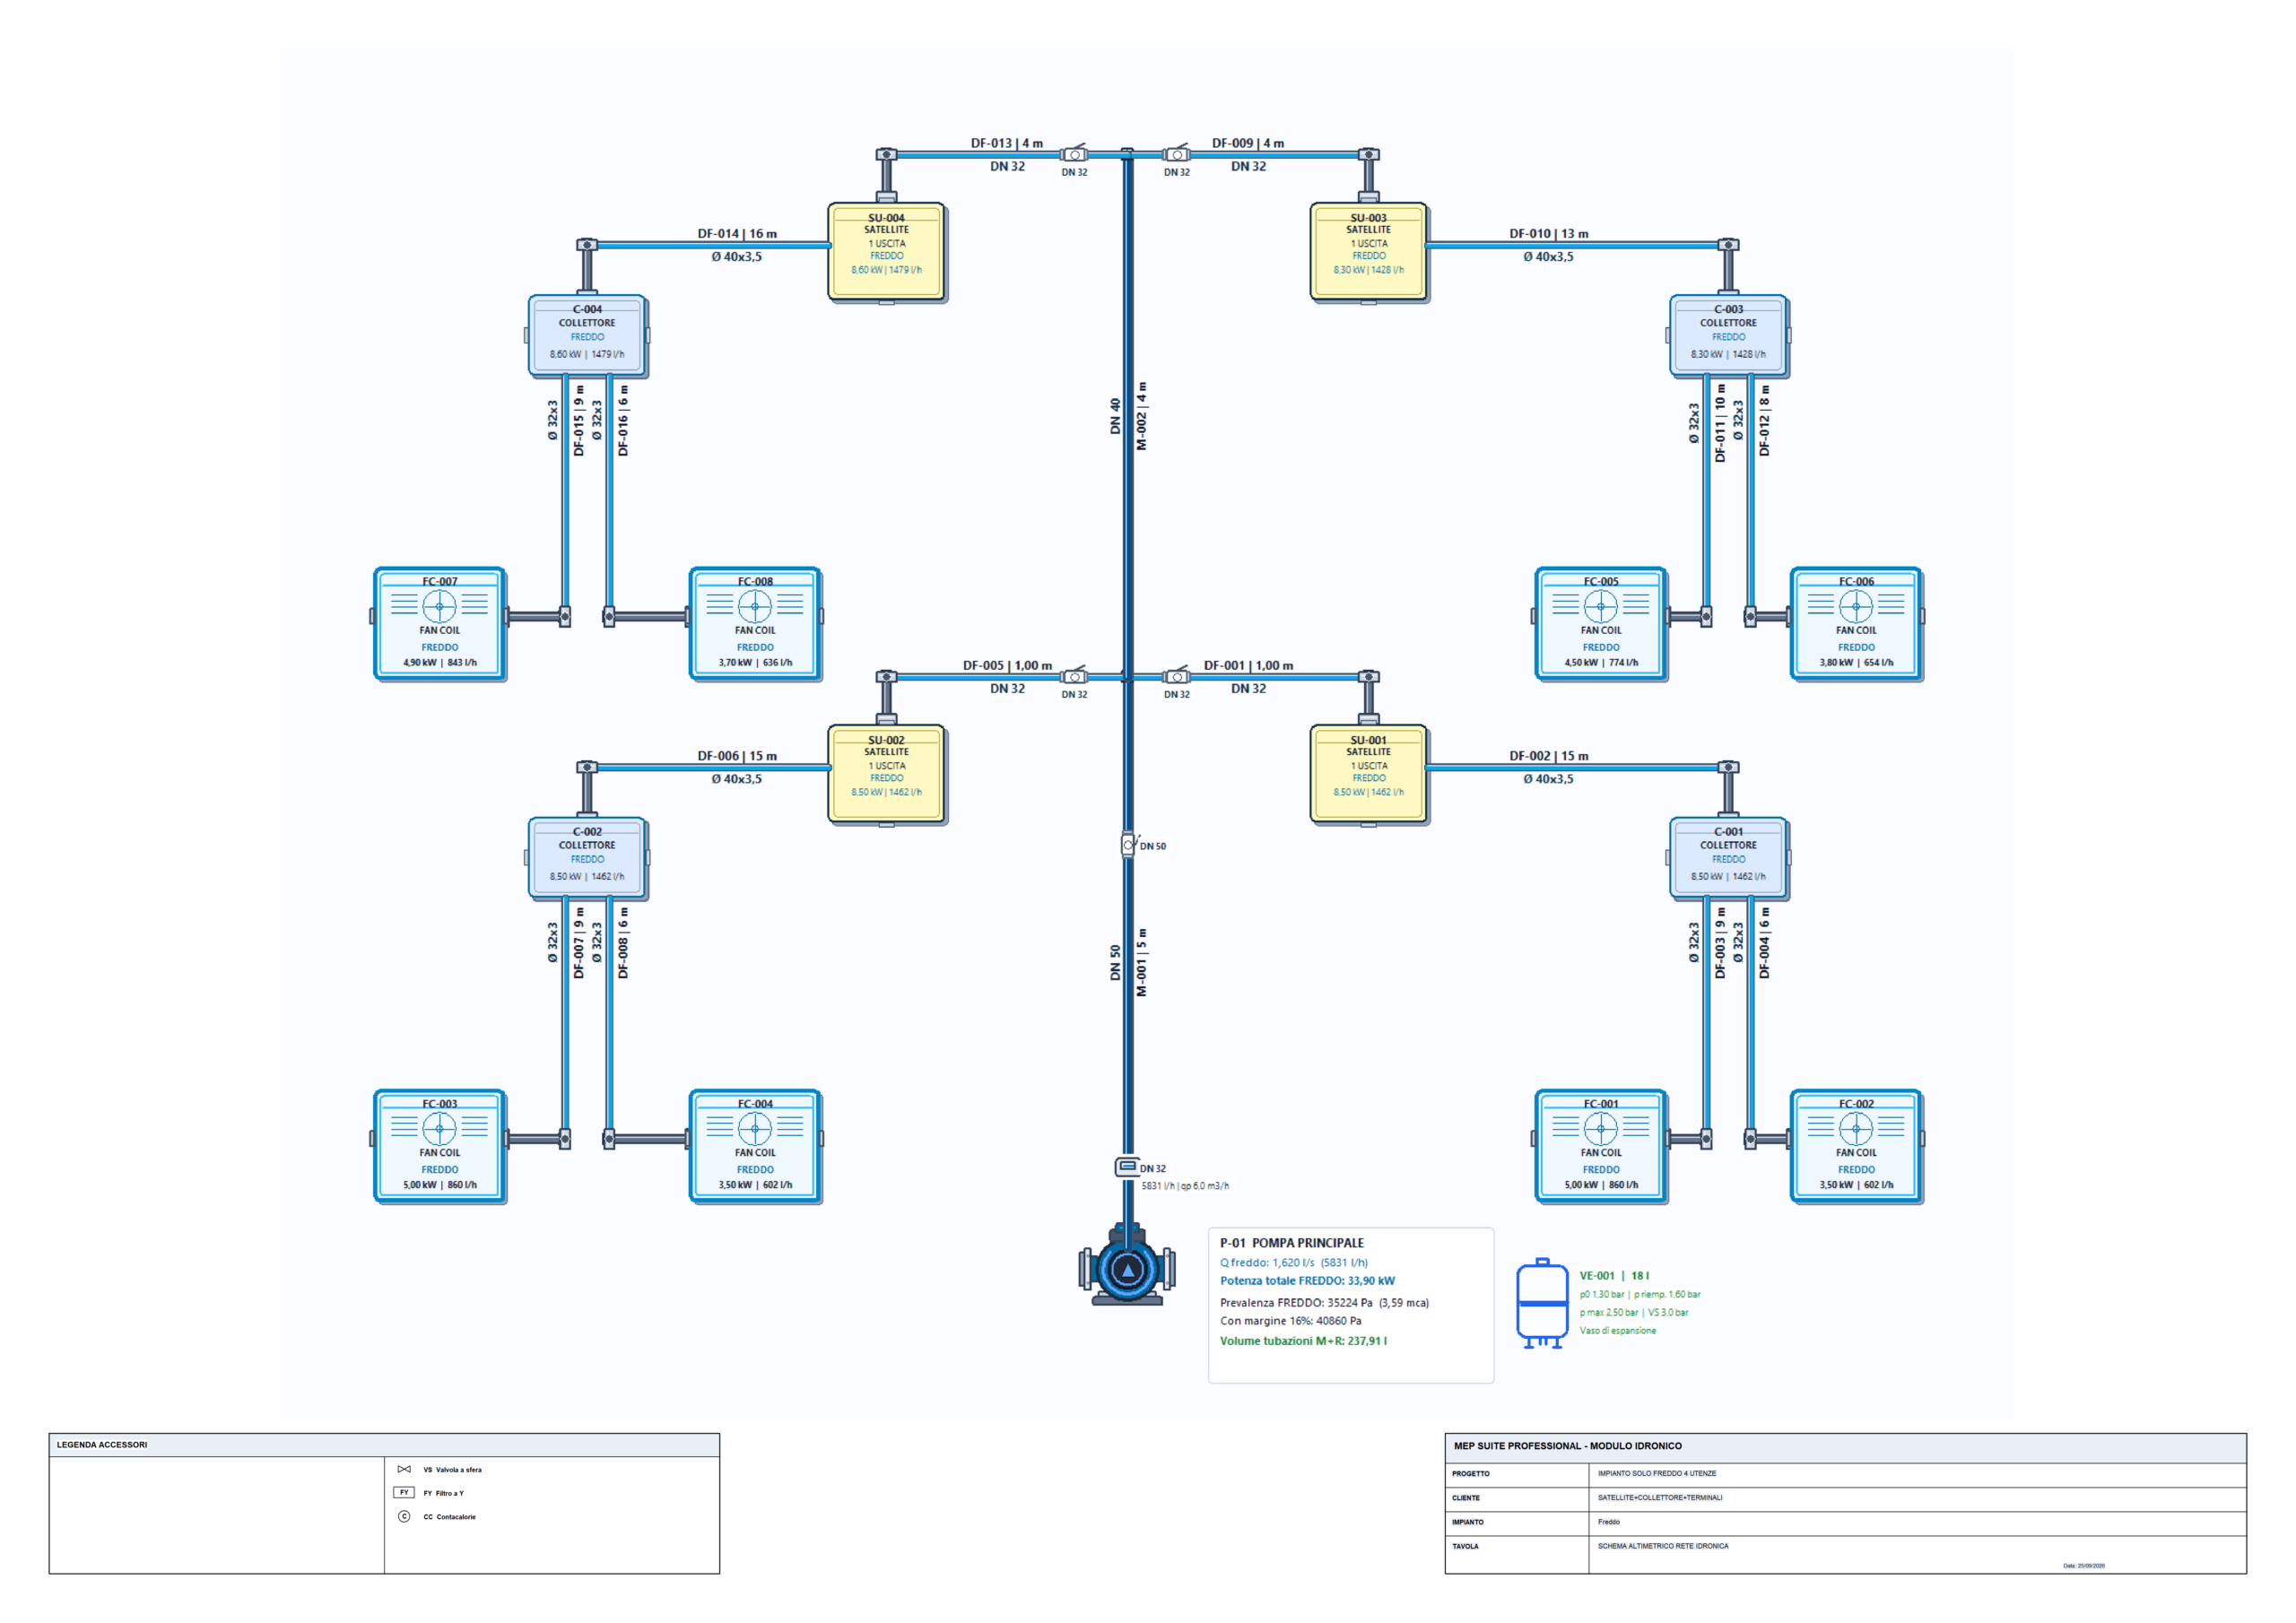Click the CC Contacalorie legend symbol
This screenshot has height=1623, width=2296.
[404, 1516]
